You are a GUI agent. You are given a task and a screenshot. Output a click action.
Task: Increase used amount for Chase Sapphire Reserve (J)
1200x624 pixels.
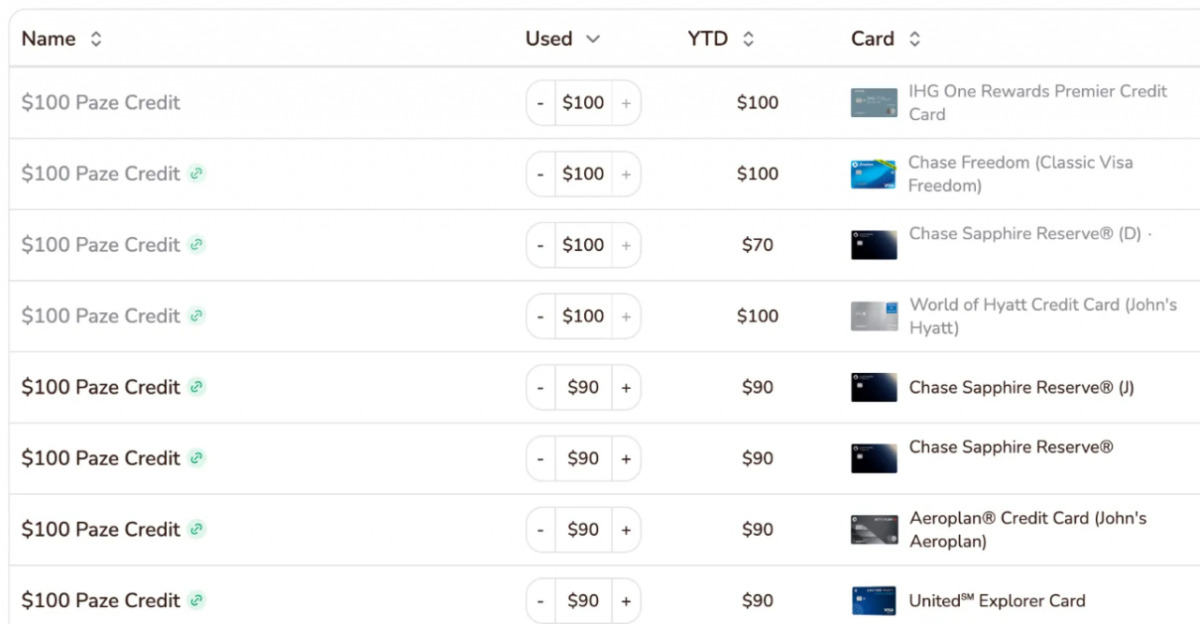[626, 387]
